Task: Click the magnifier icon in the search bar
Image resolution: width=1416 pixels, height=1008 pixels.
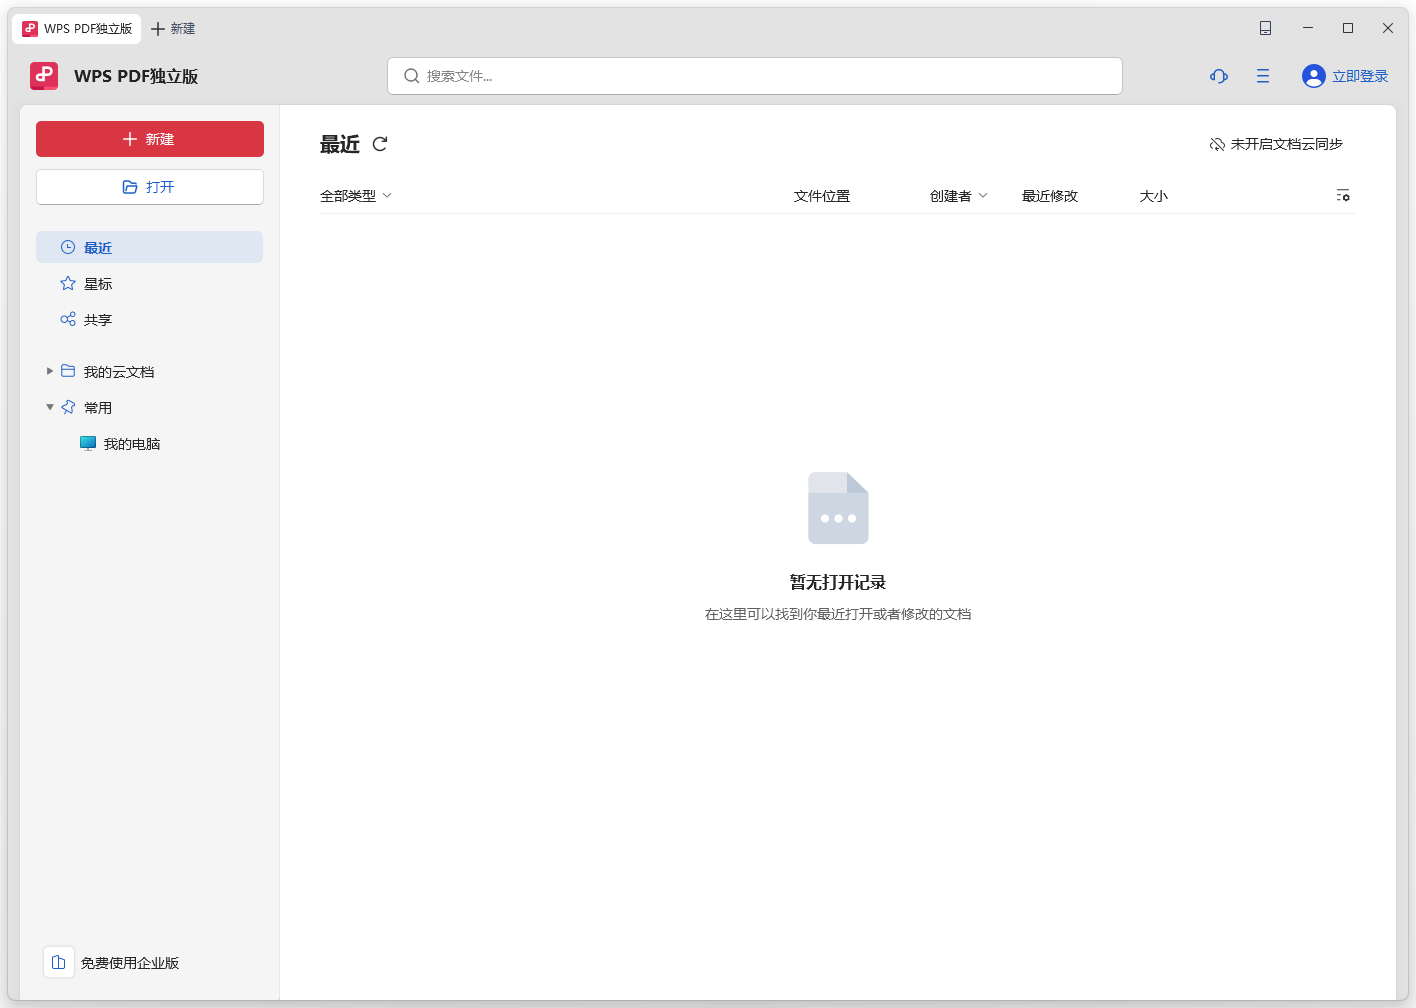Action: click(411, 75)
